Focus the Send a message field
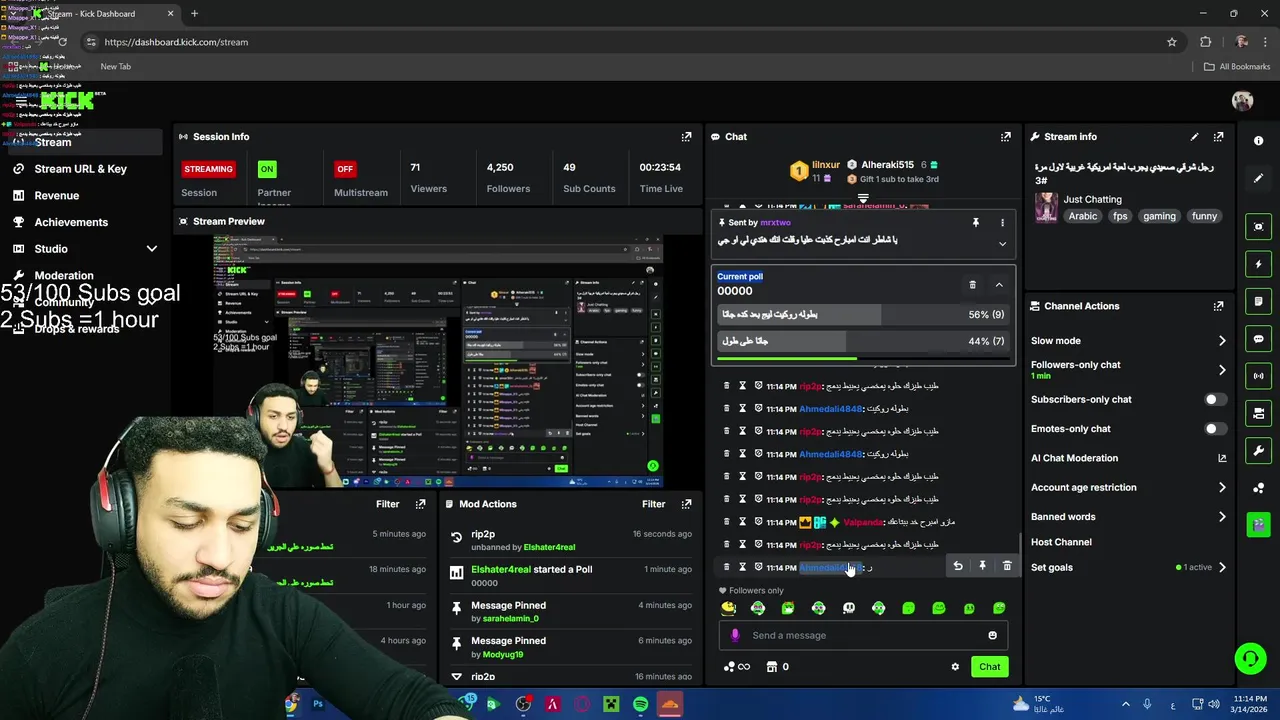 click(x=862, y=635)
